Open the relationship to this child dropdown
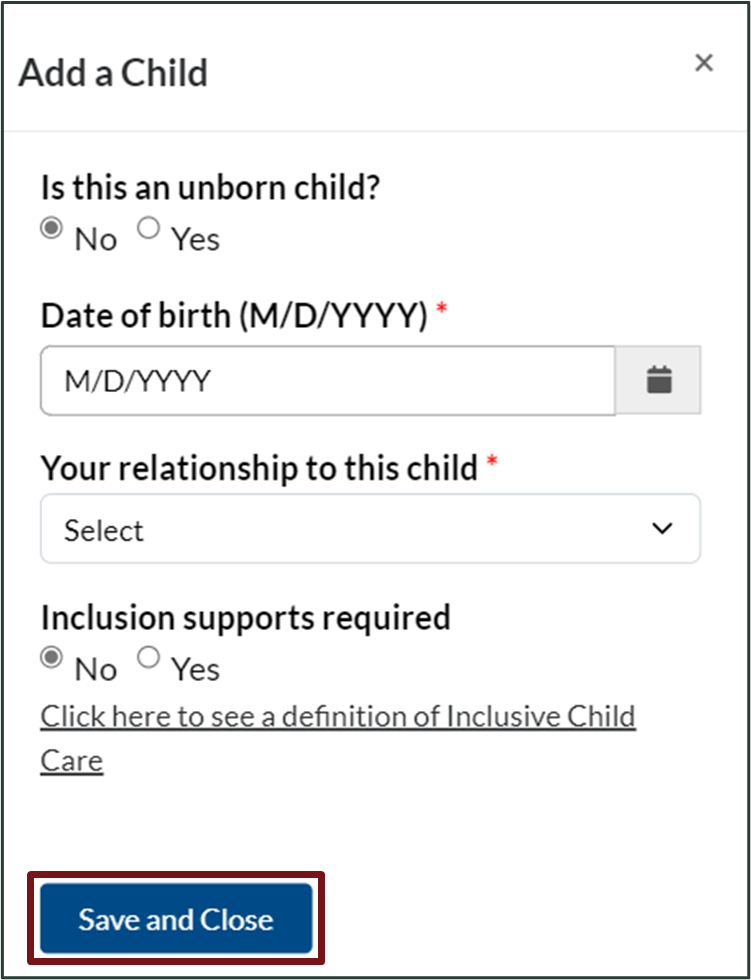This screenshot has width=751, height=980. click(x=370, y=529)
